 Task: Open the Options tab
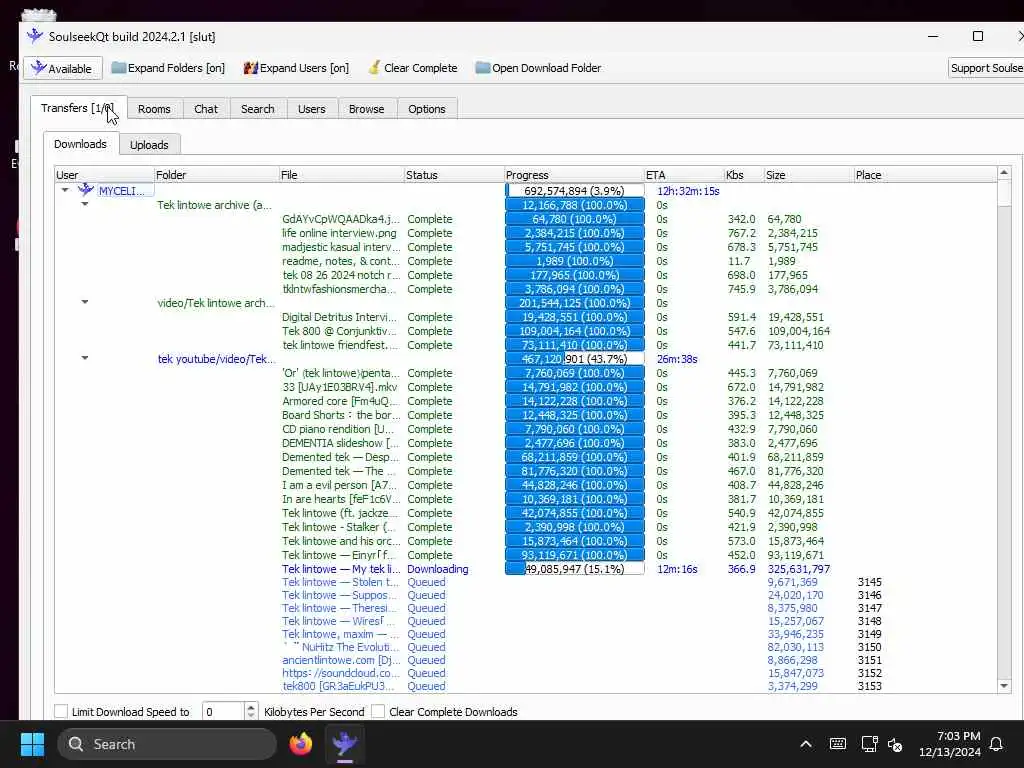pyautogui.click(x=426, y=109)
